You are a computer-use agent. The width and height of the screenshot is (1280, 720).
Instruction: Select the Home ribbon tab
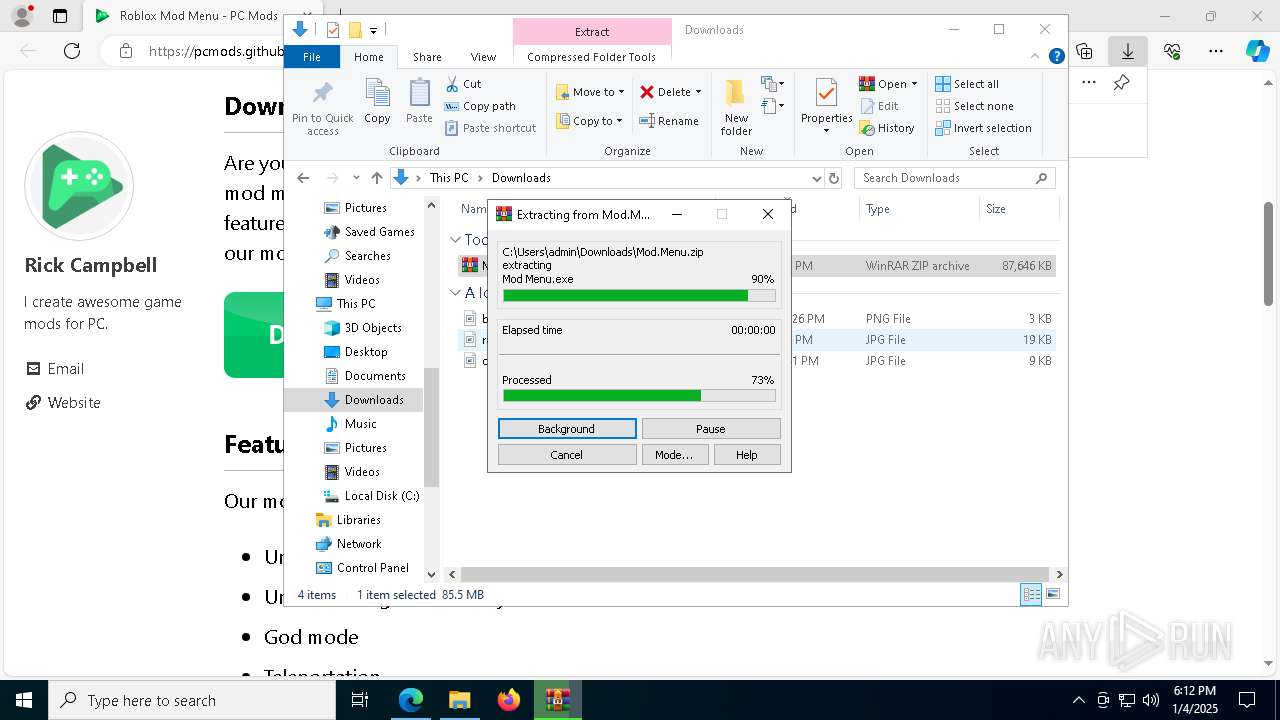pyautogui.click(x=368, y=57)
